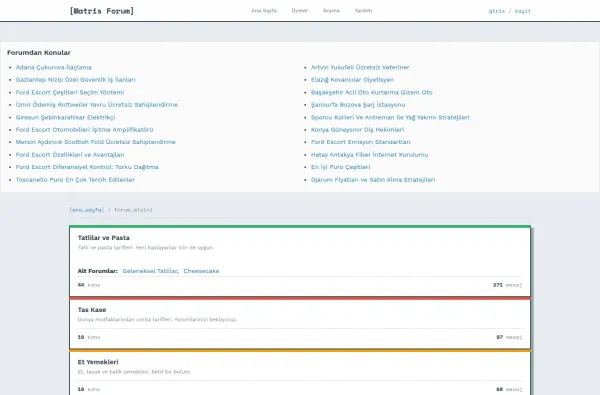600x395 pixels.
Task: Open Sporcu Kürleri Ve Antreman topic
Action: pyautogui.click(x=390, y=117)
